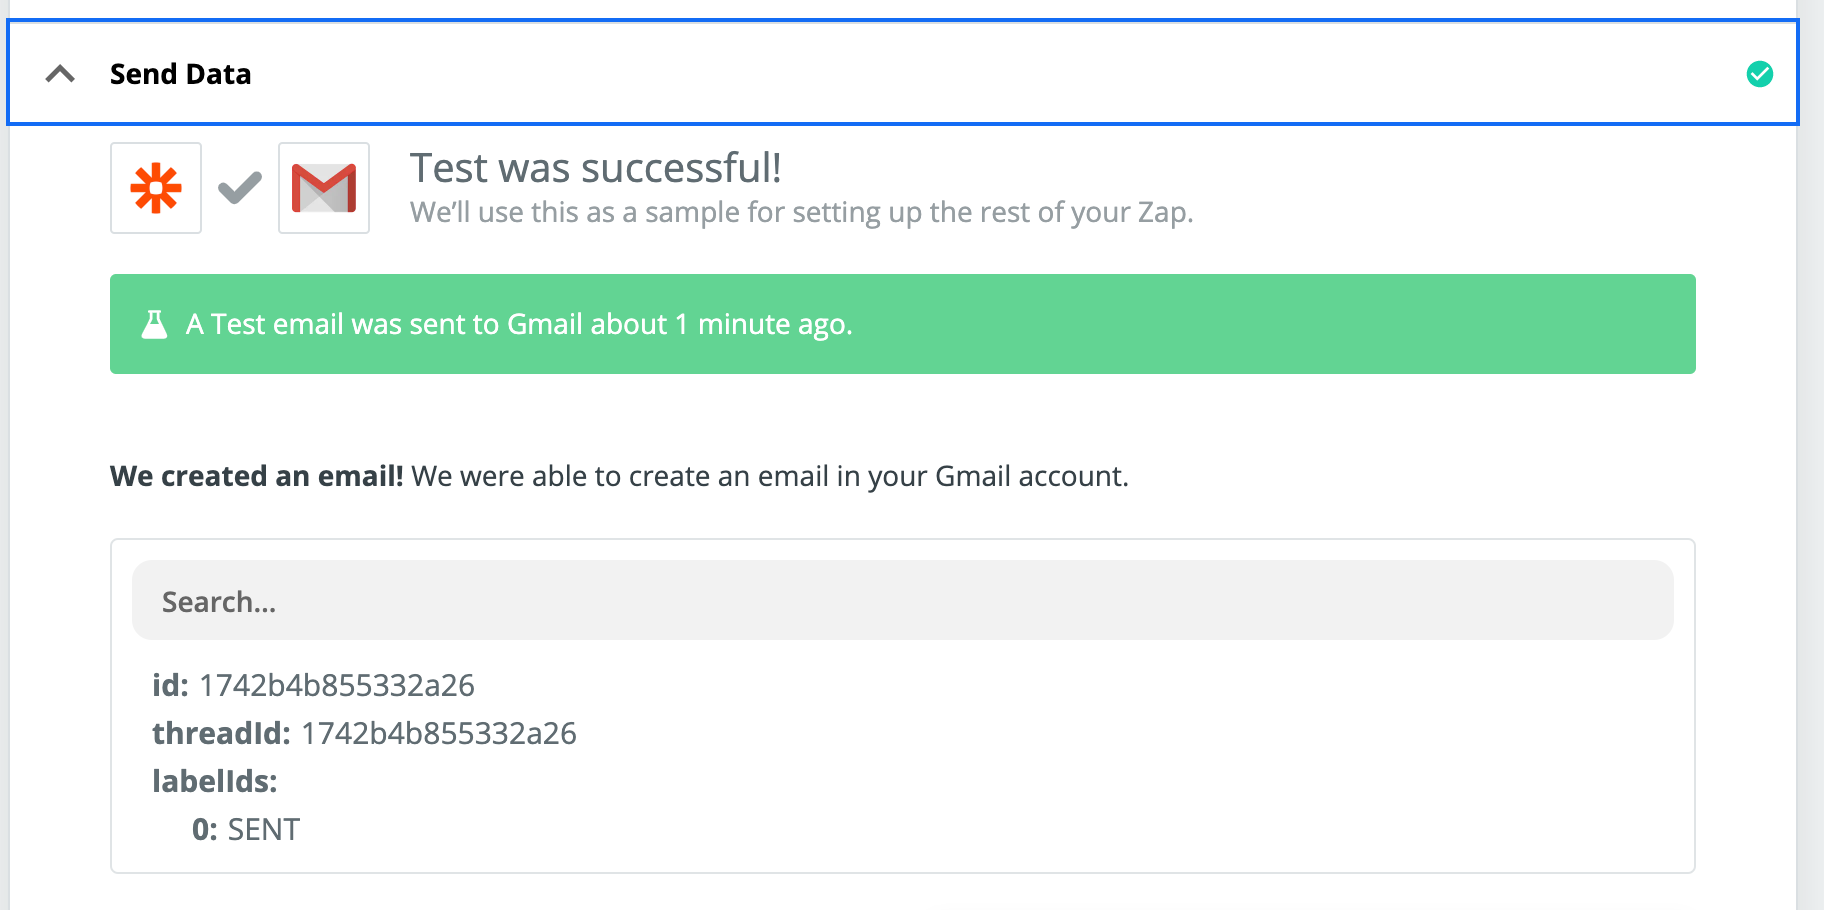The width and height of the screenshot is (1824, 910).
Task: Focus the Search field in results
Action: 902,600
